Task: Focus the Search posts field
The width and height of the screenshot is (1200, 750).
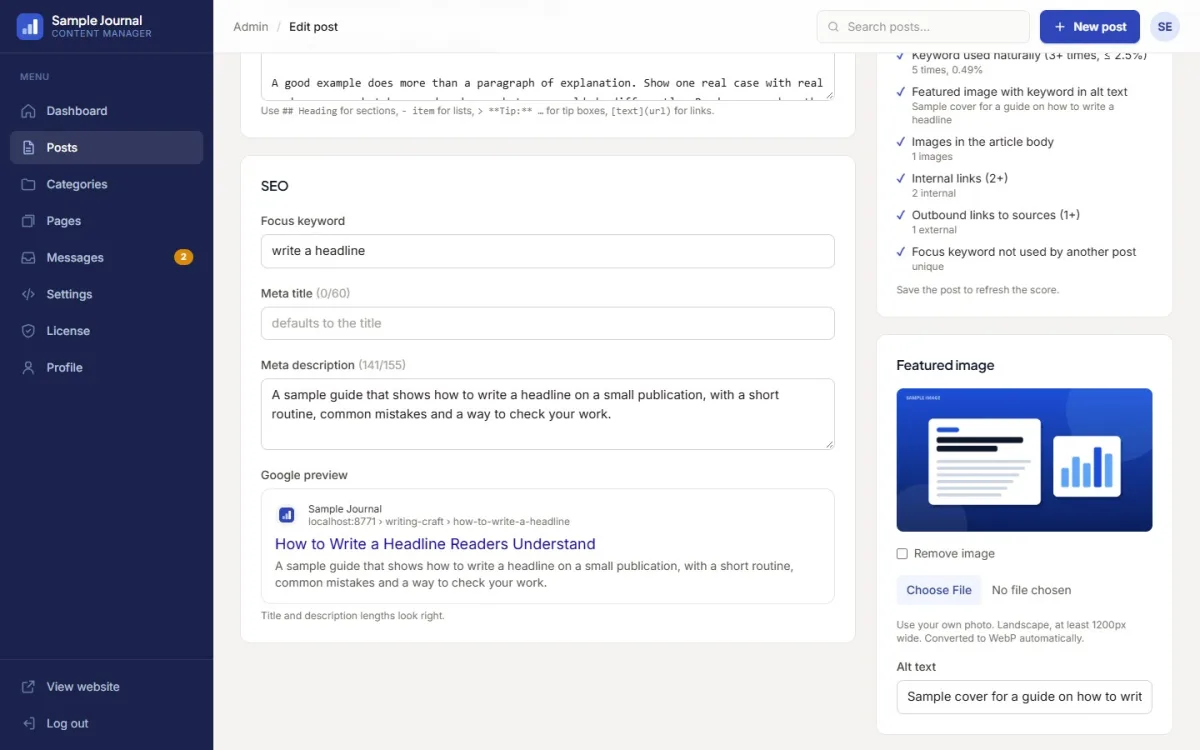Action: 923,27
